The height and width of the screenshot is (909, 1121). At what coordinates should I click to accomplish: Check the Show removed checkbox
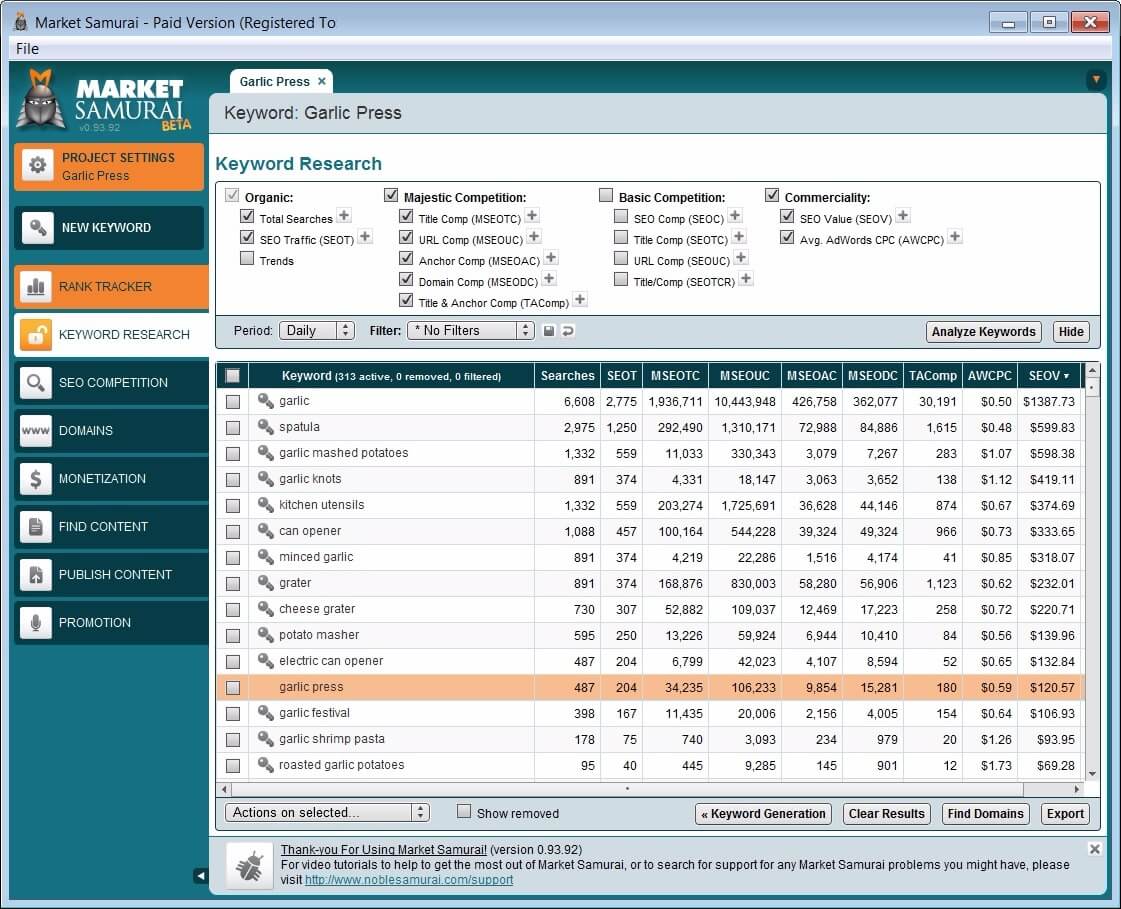pyautogui.click(x=464, y=811)
